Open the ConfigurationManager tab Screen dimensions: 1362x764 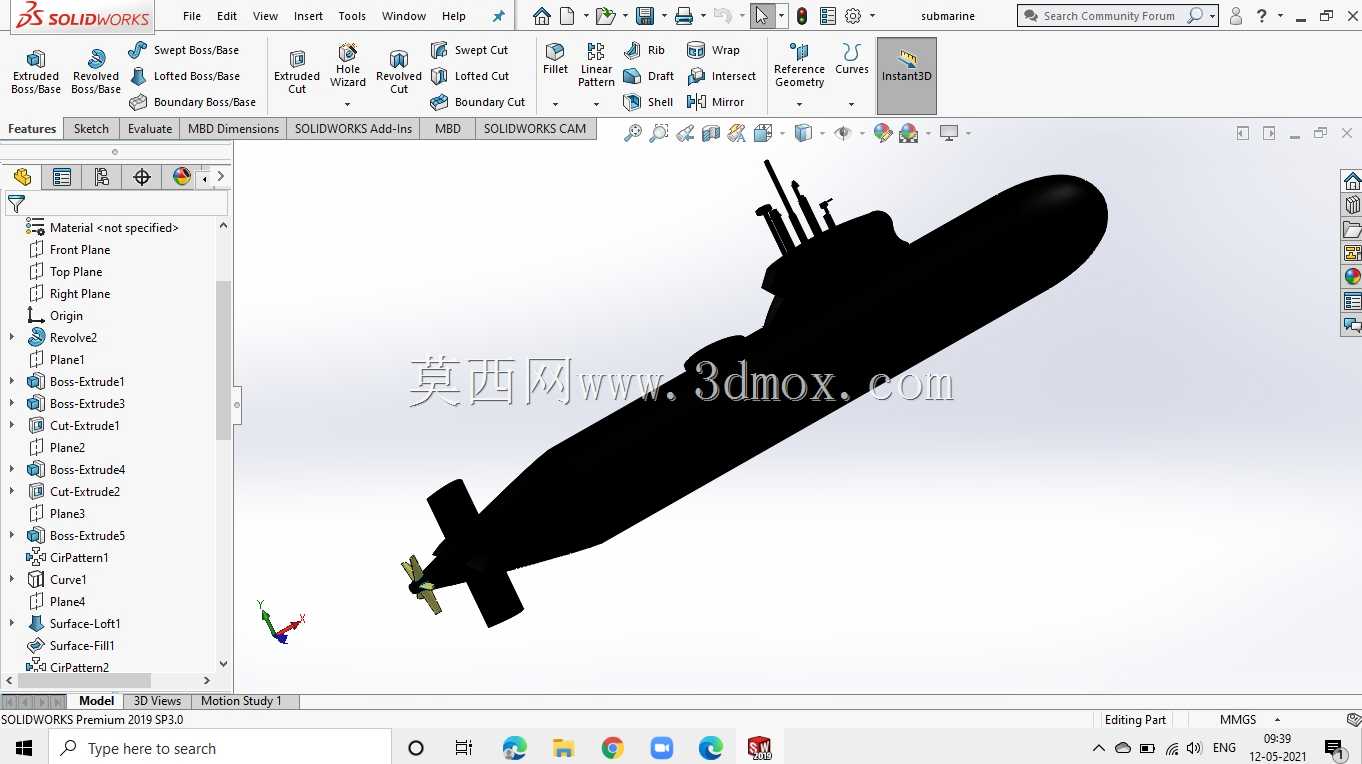pos(102,177)
